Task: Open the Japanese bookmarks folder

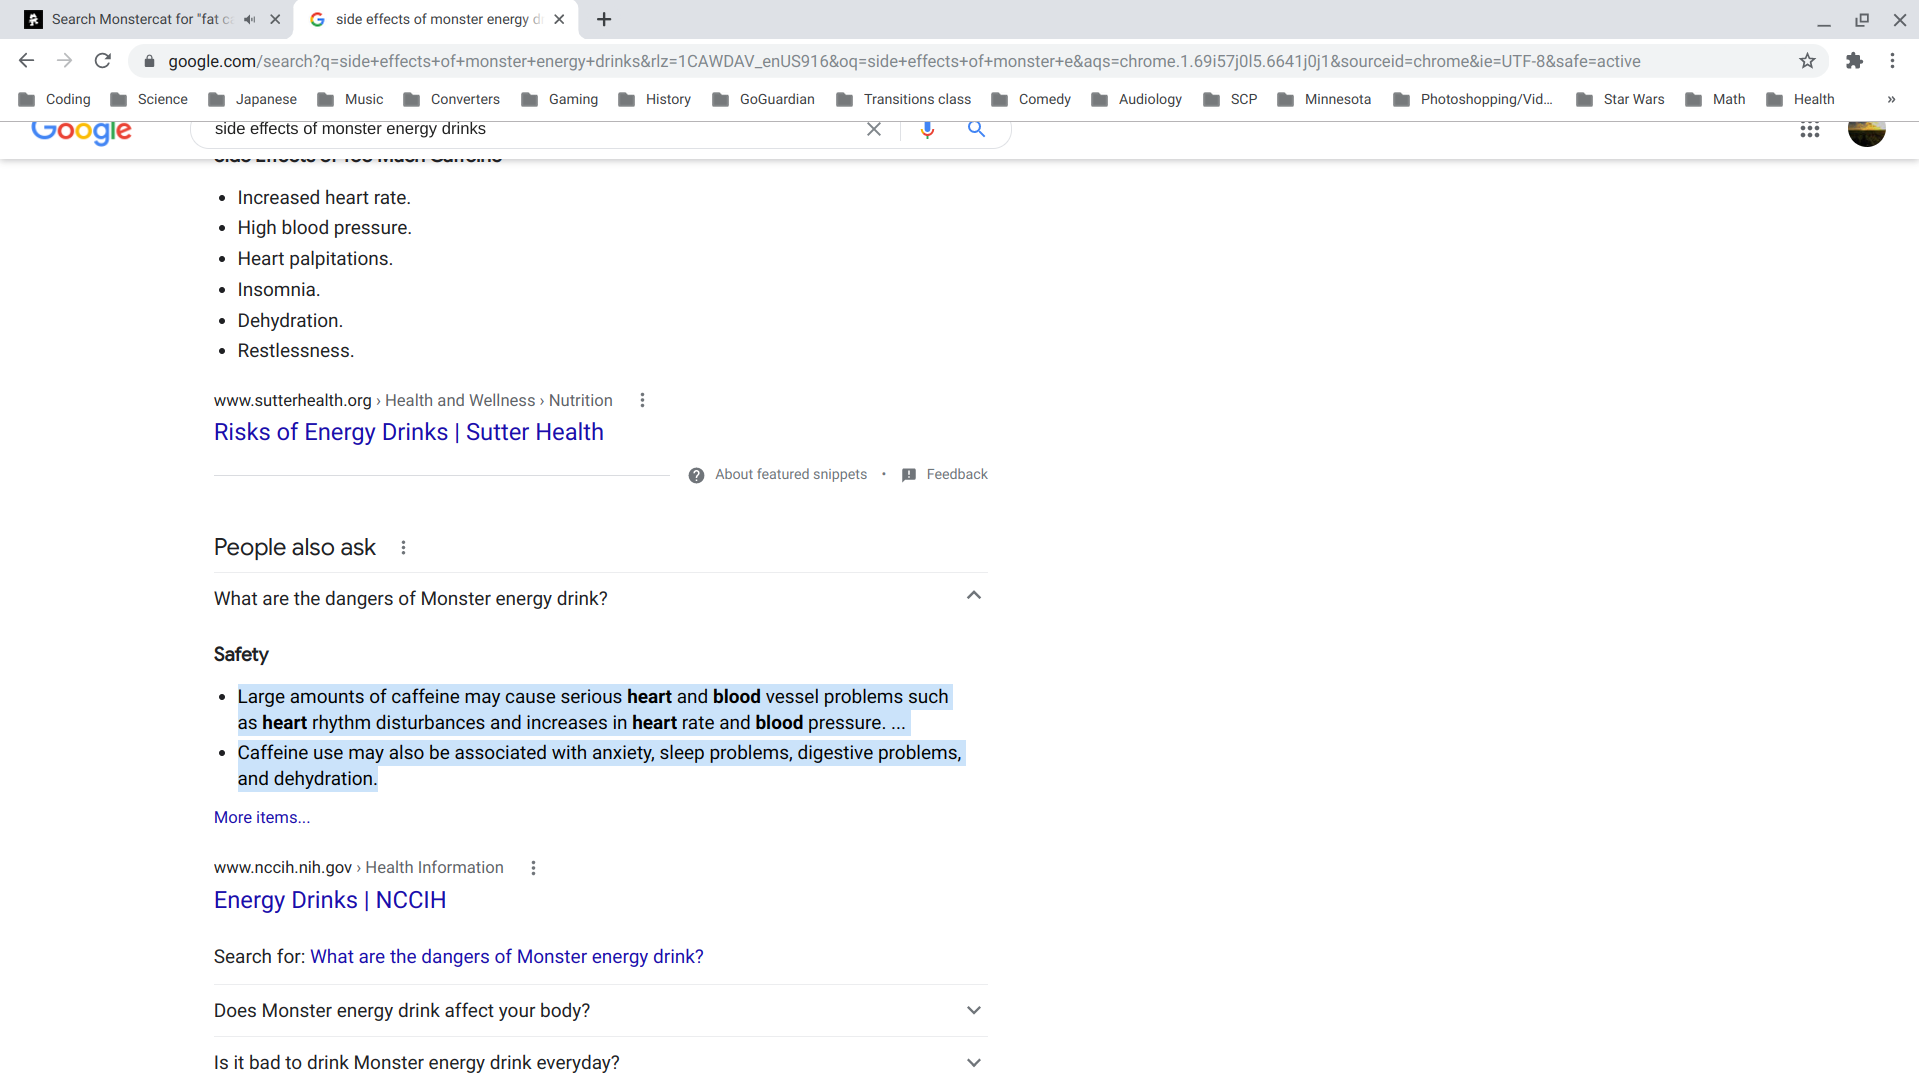Action: point(253,99)
